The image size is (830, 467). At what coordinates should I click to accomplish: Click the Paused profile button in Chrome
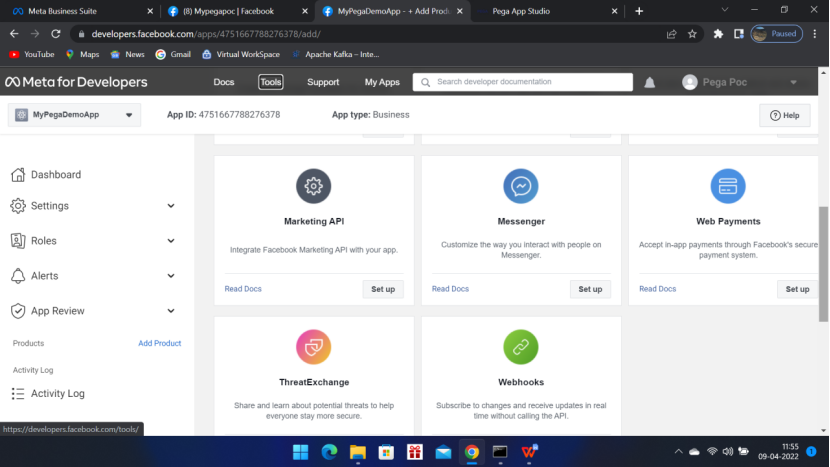[777, 34]
